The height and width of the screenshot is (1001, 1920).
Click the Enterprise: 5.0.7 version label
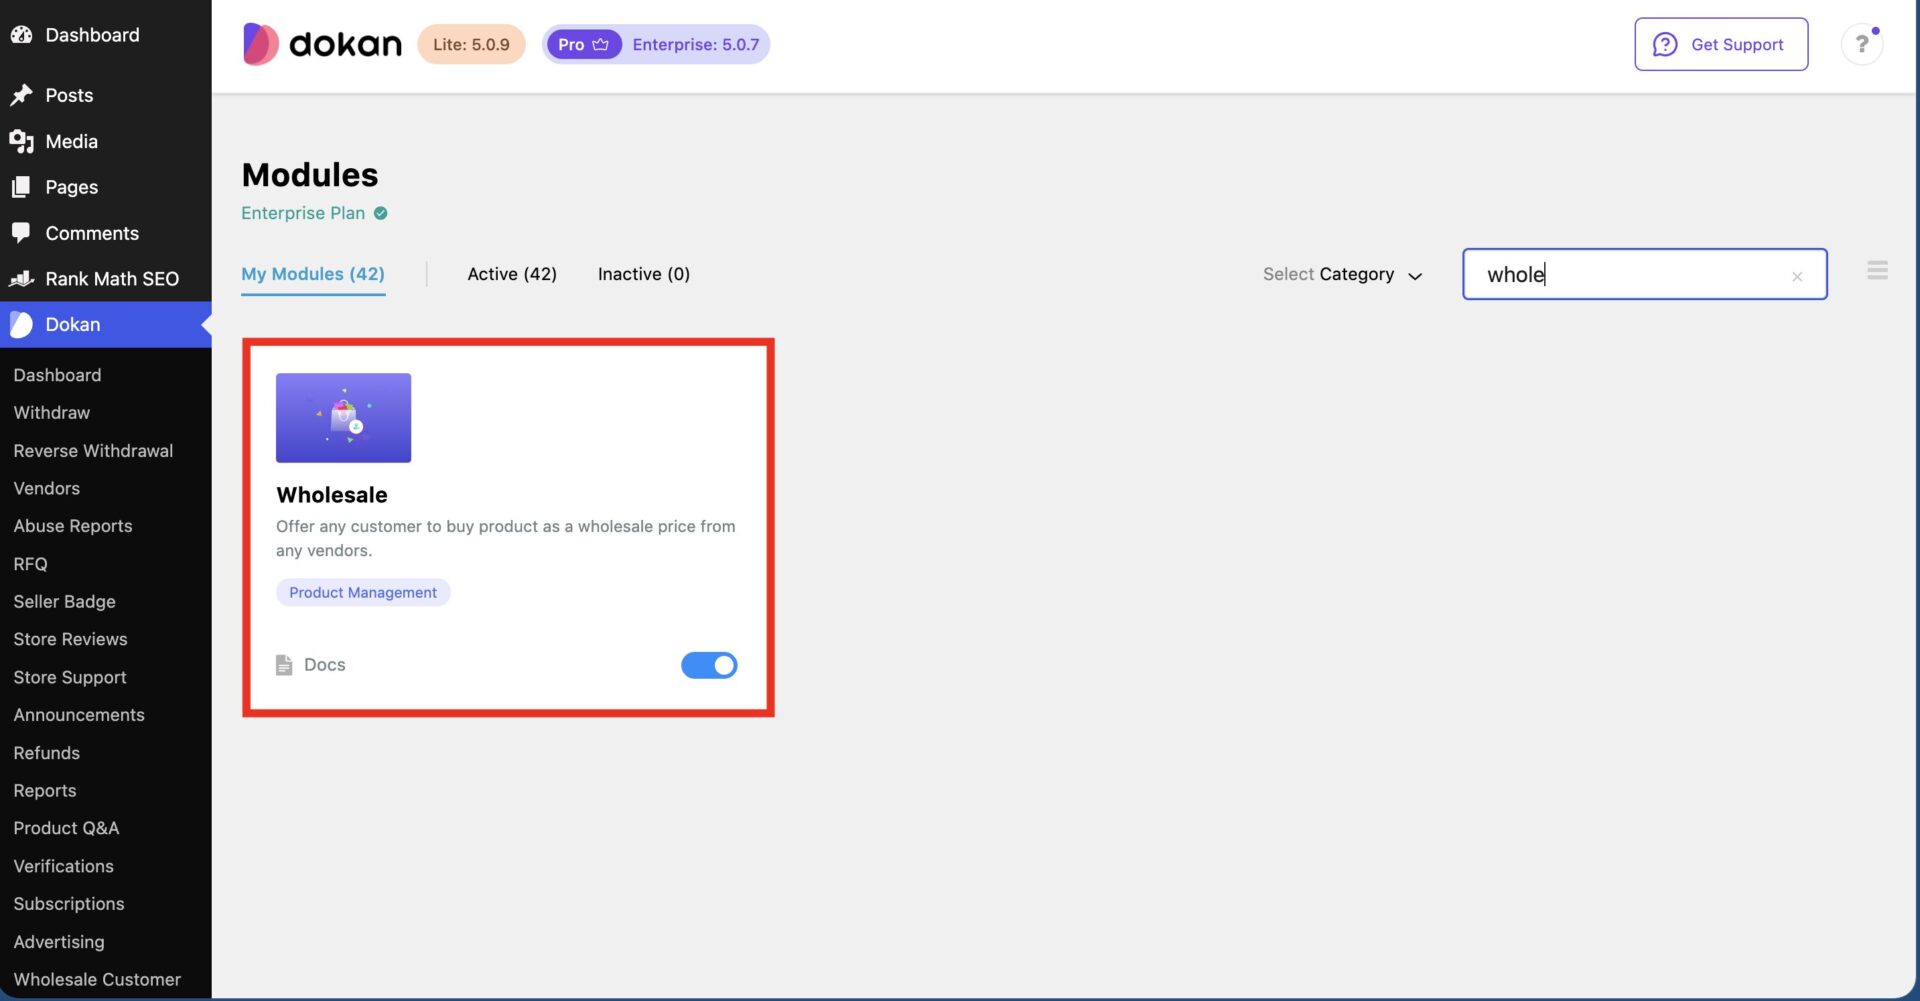click(x=696, y=45)
